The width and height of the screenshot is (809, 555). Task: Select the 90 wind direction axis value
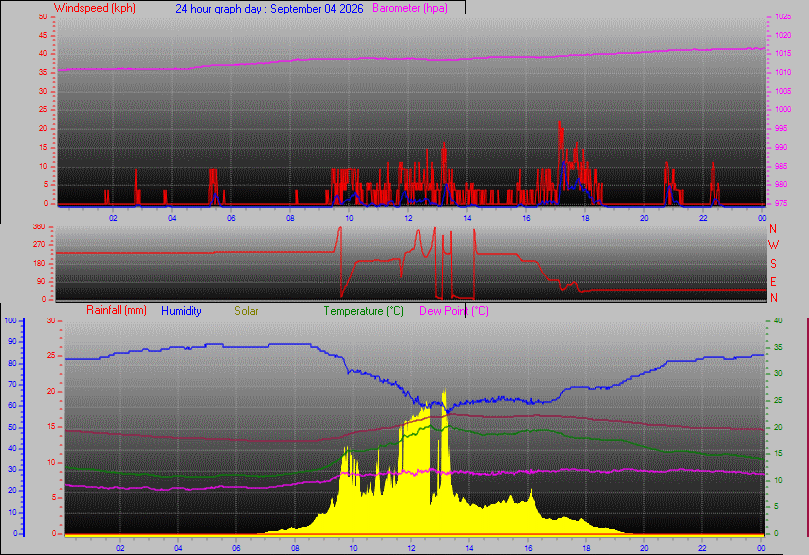coord(41,281)
